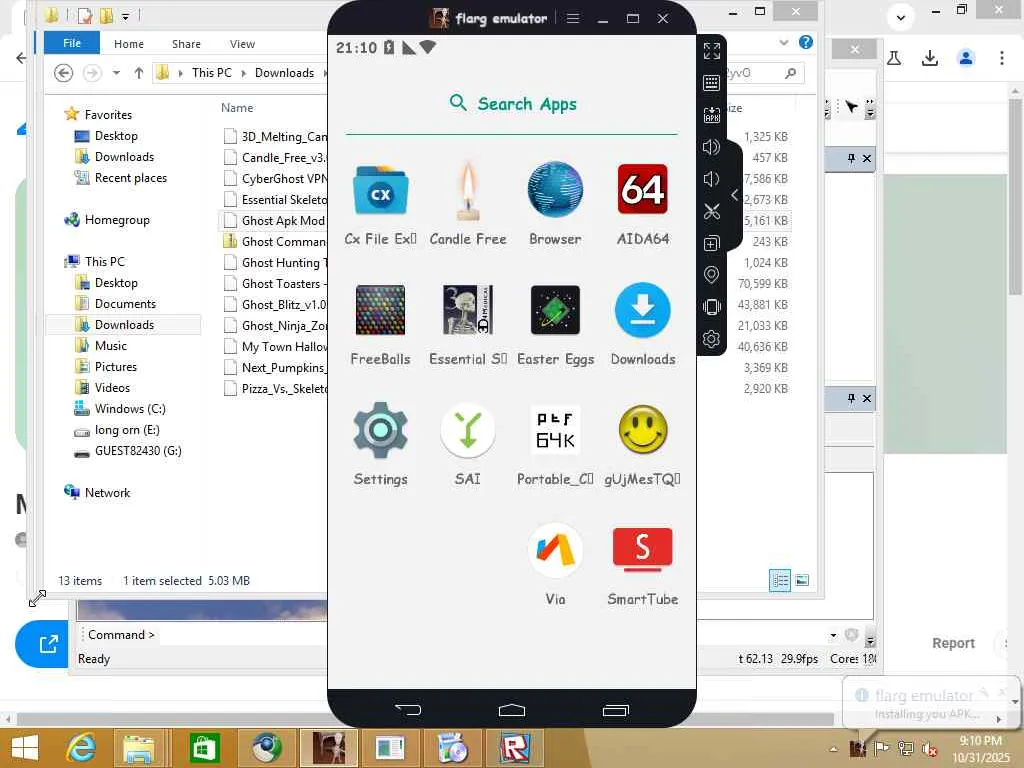Open the Windows Start button

click(x=25, y=748)
